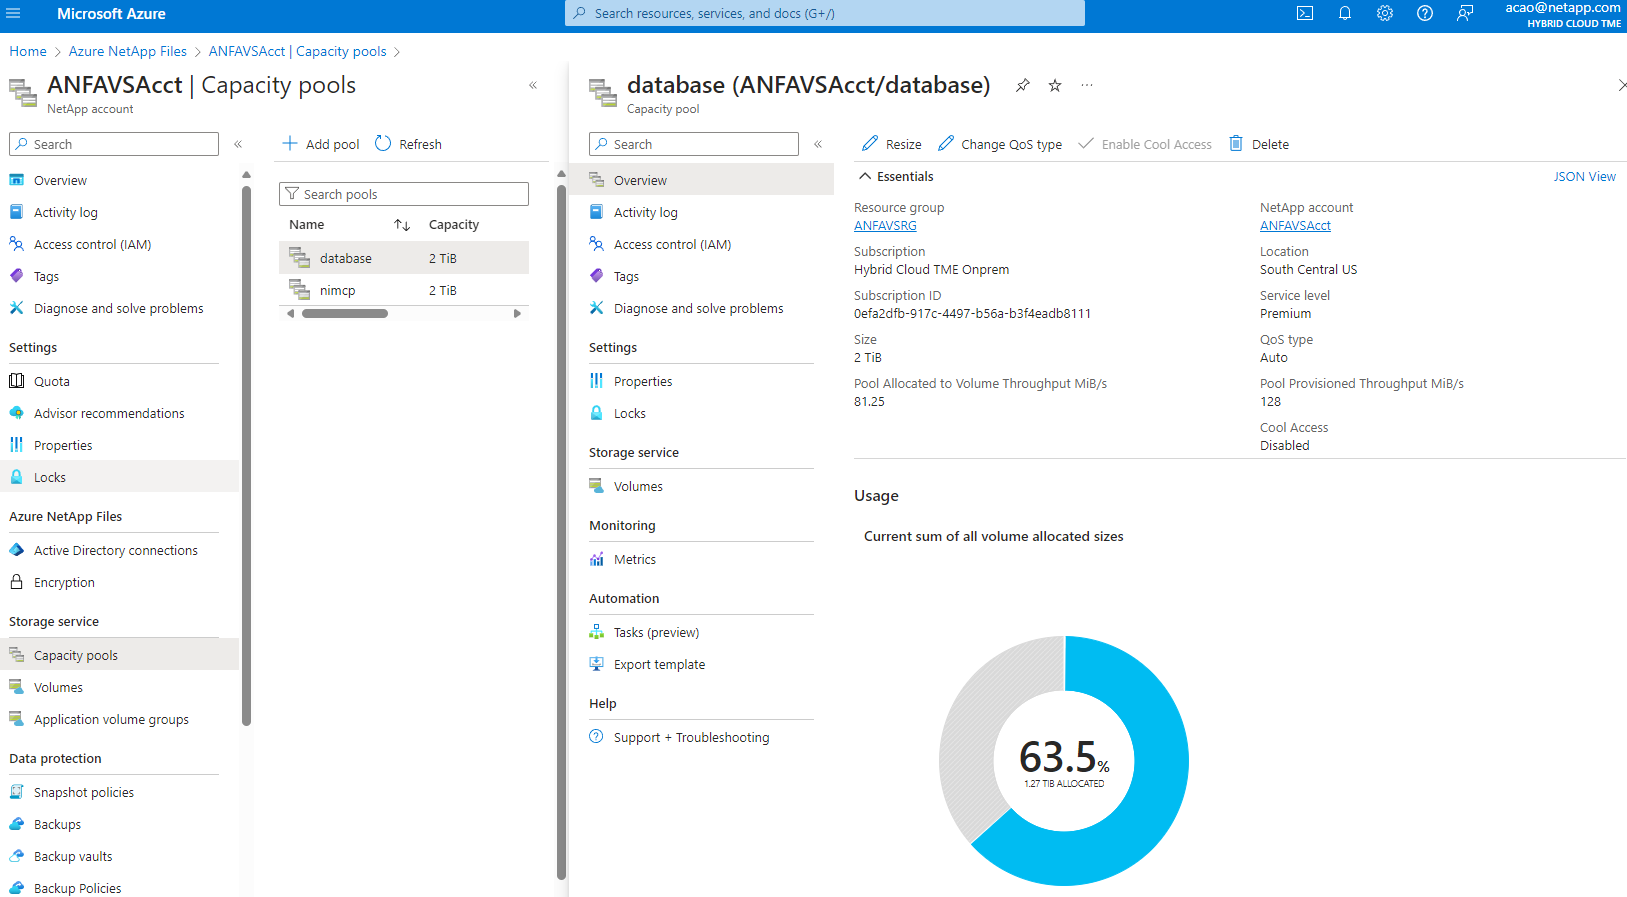Collapse the Essentials section

(865, 177)
